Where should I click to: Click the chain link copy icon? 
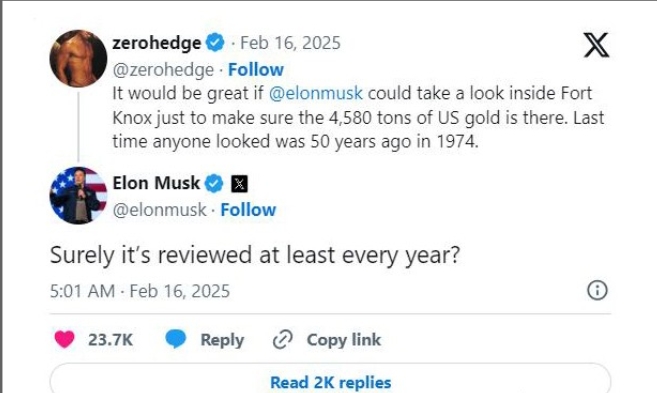coord(282,339)
